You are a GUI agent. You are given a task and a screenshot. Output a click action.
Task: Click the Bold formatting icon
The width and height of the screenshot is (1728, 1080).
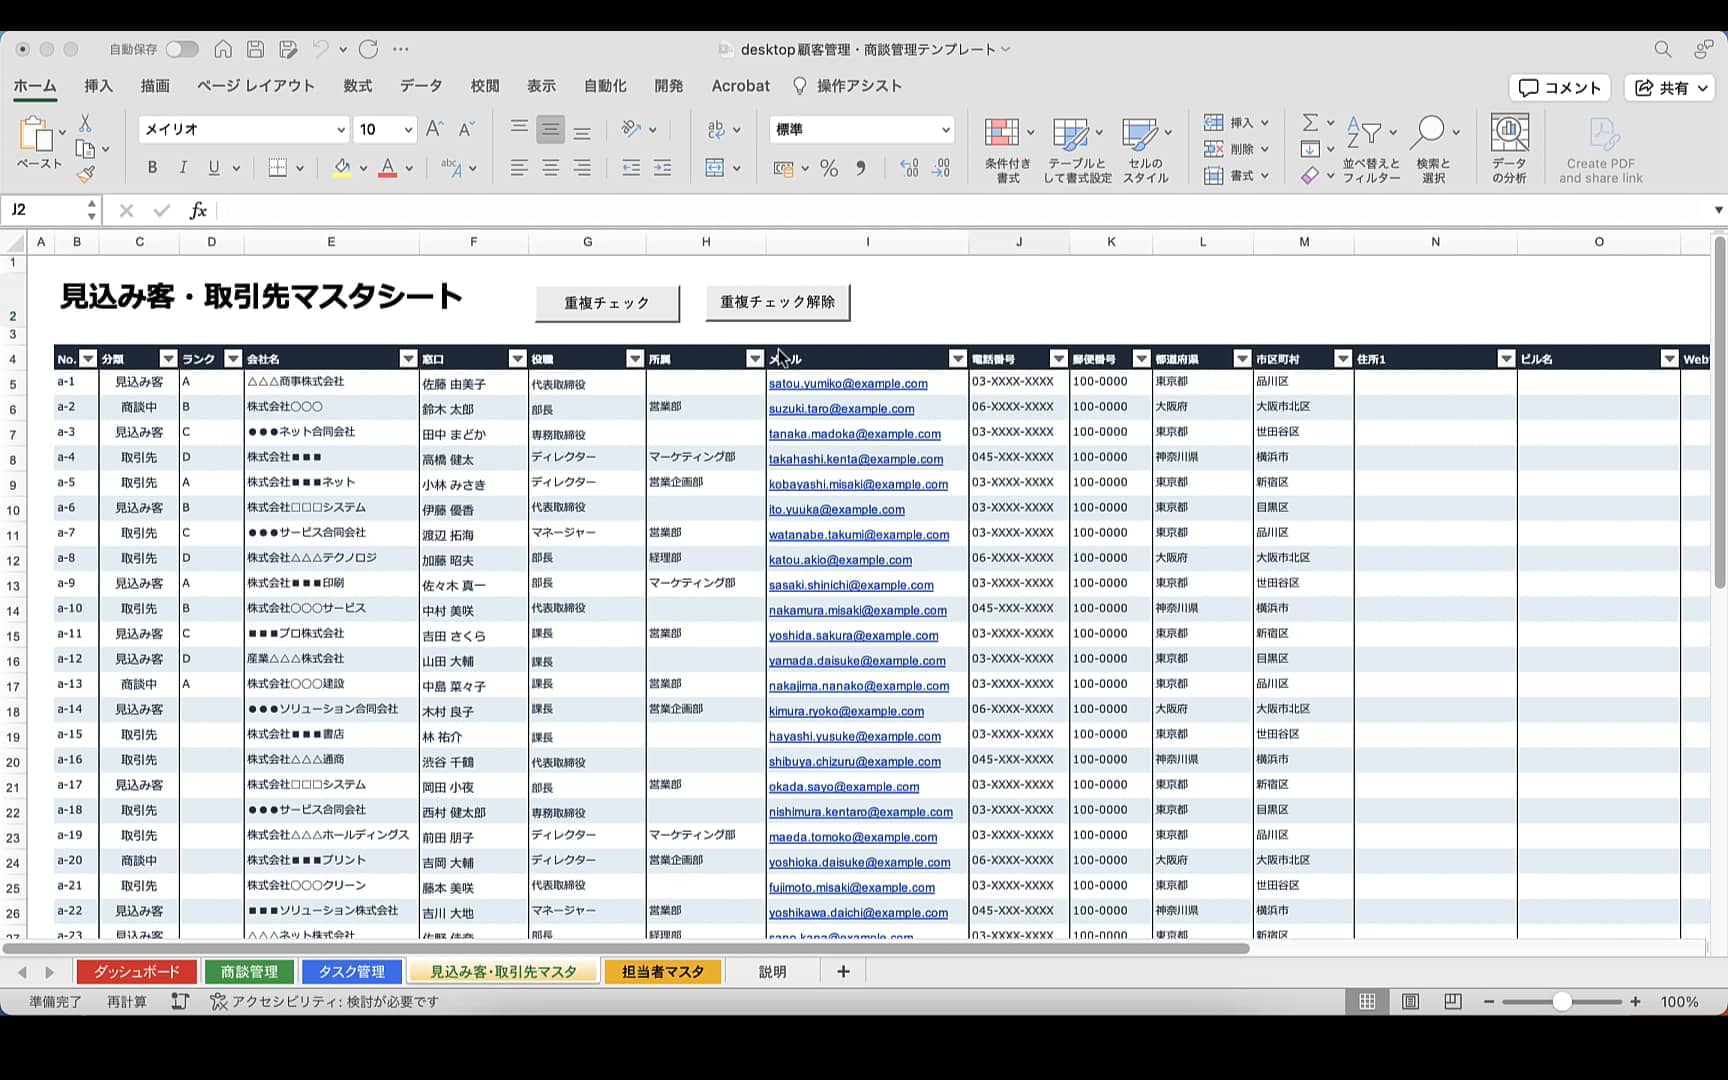(152, 168)
